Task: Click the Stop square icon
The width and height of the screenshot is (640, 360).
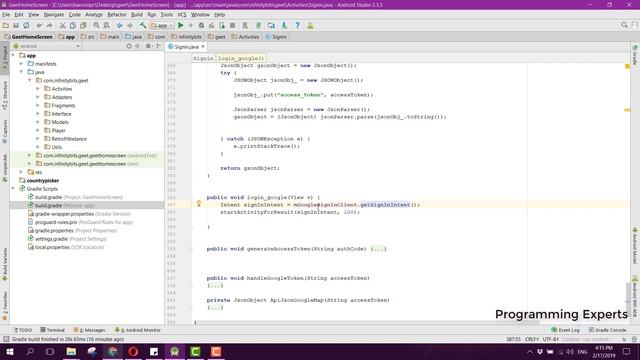Action: click(232, 25)
